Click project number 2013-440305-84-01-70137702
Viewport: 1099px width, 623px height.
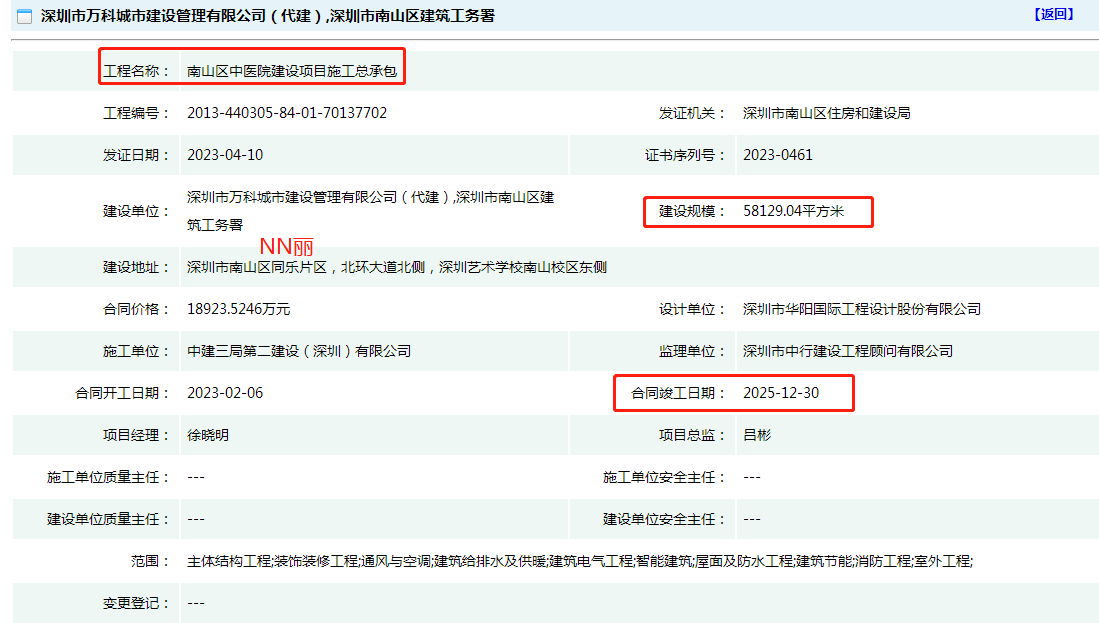click(287, 113)
